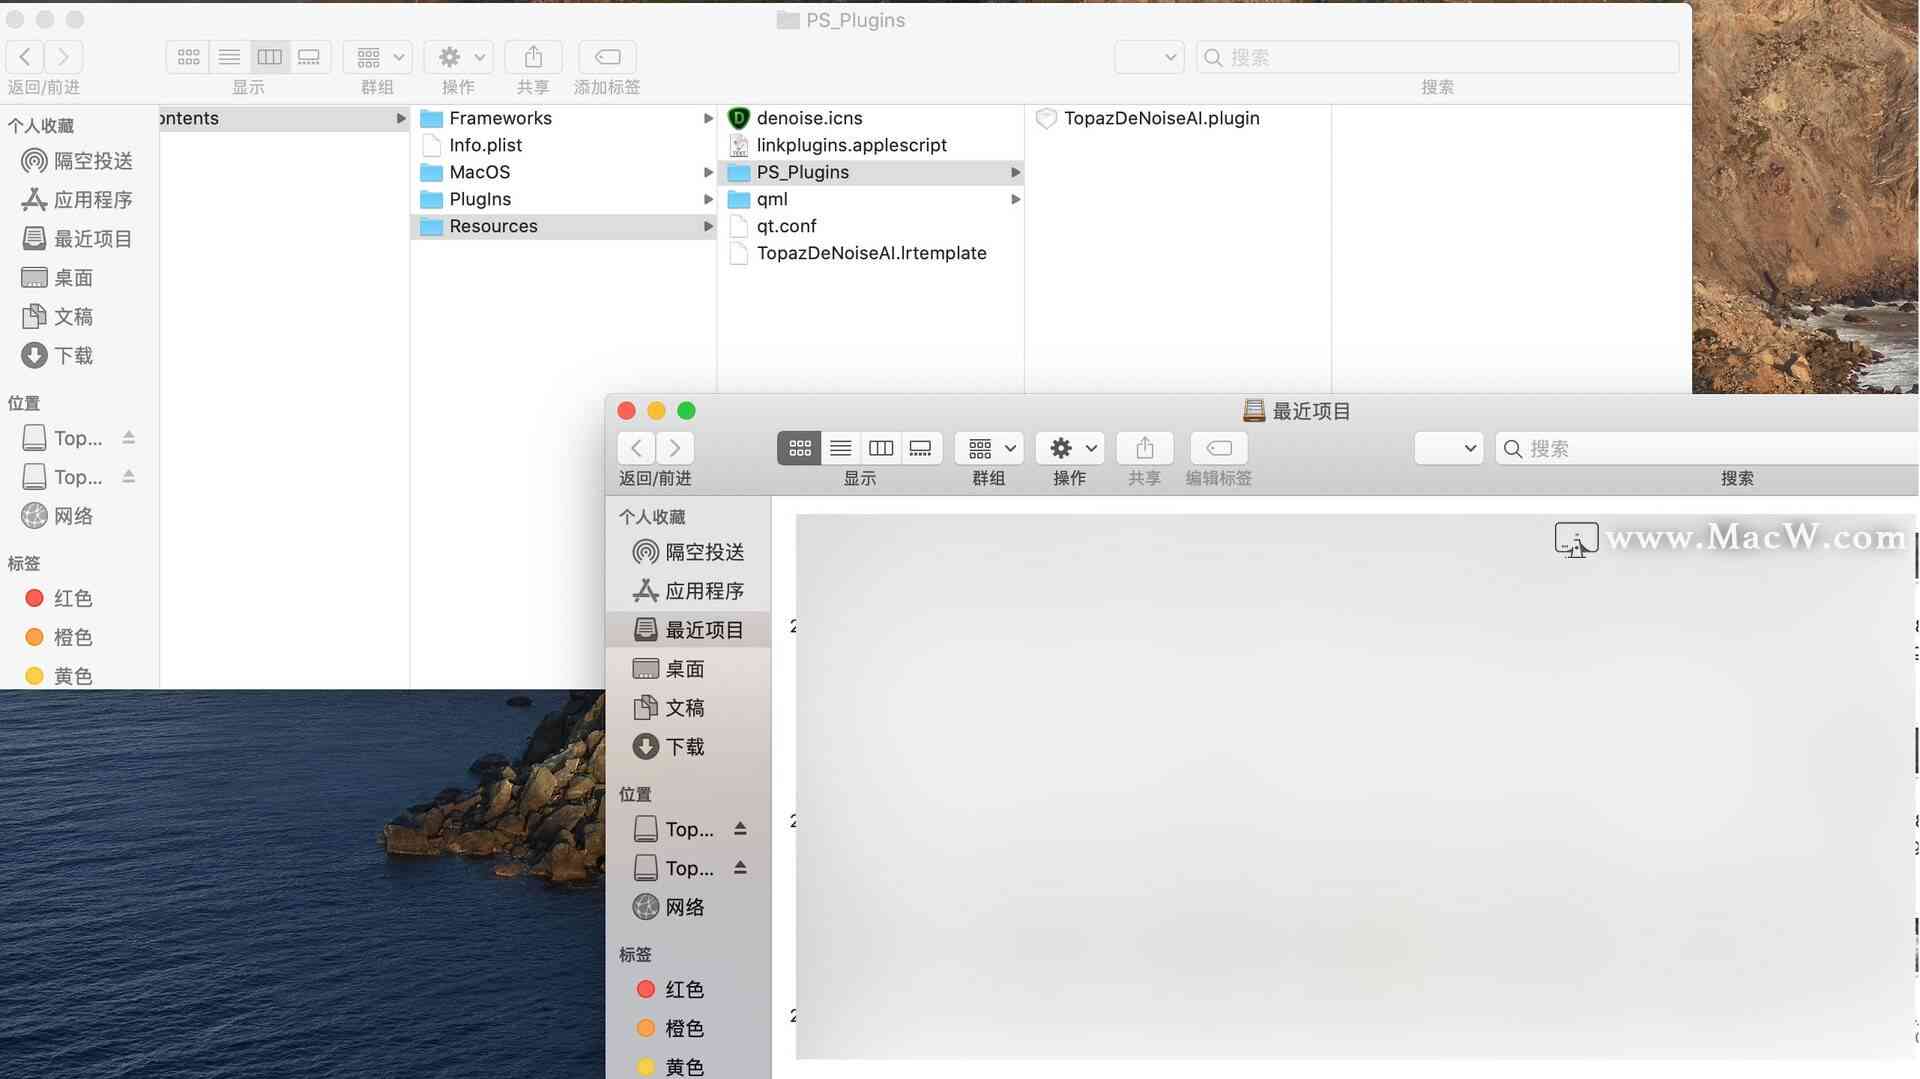Select the denoise.icns file
Viewport: 1920px width, 1079px height.
point(872,118)
